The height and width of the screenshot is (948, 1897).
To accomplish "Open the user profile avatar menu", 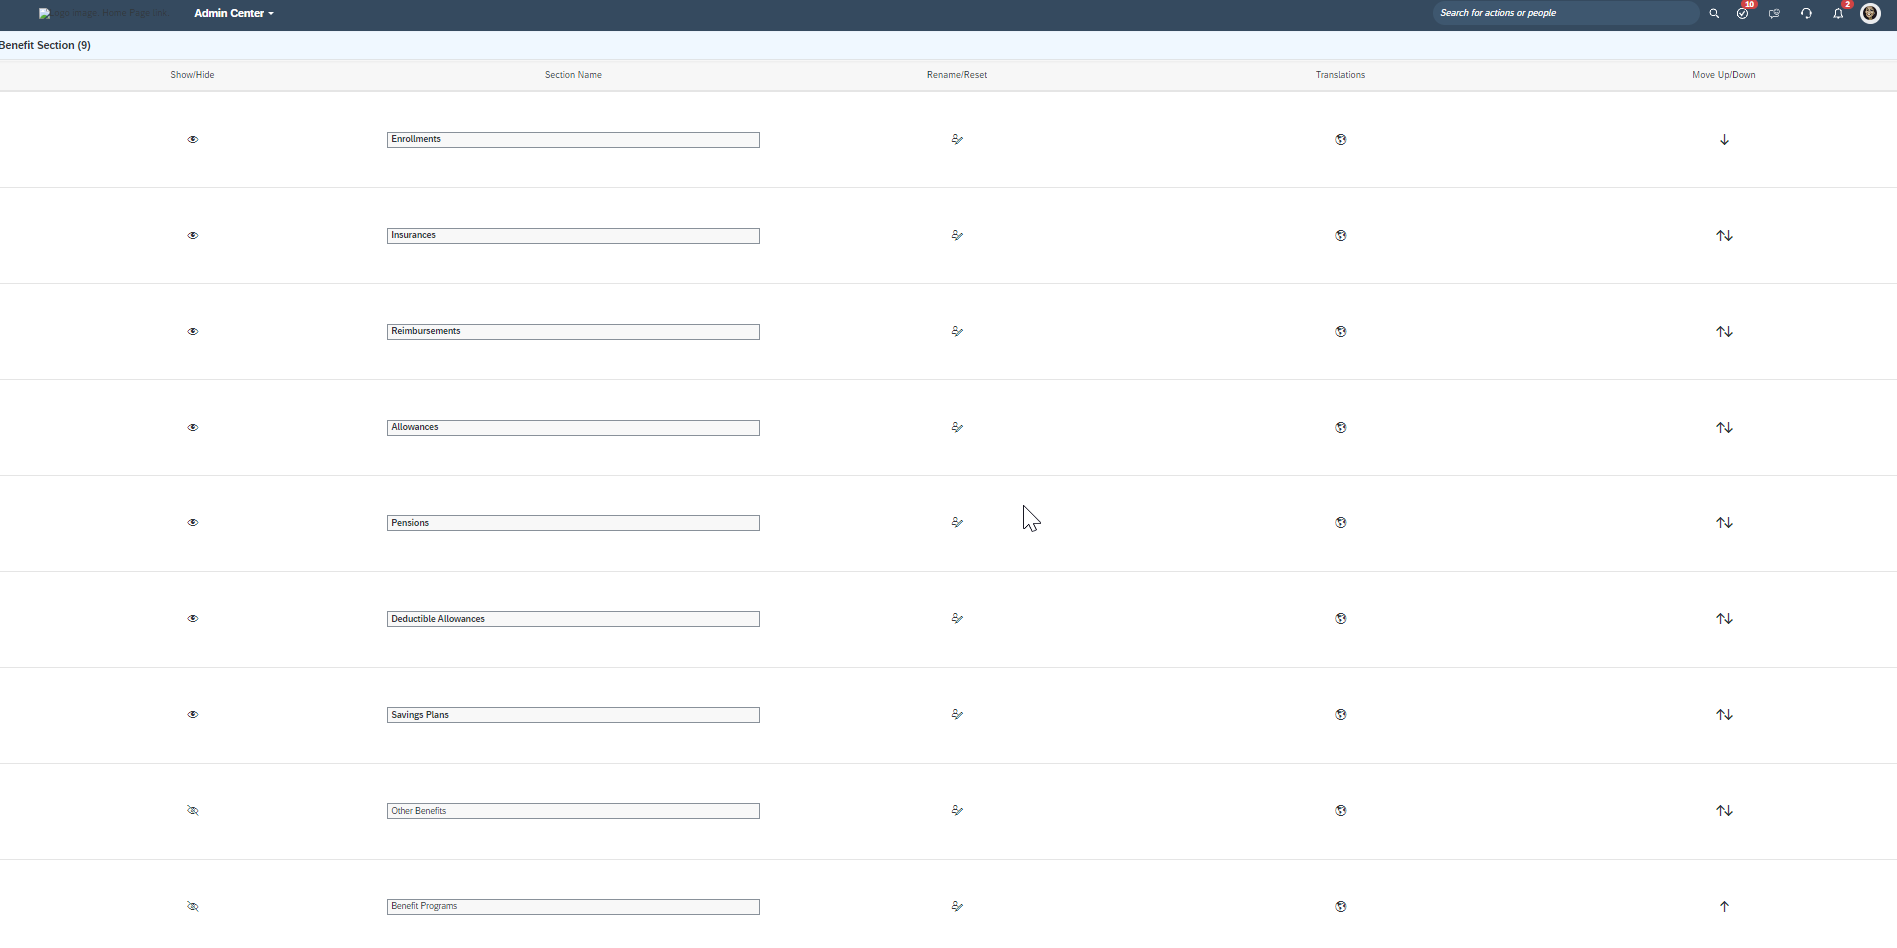I will pyautogui.click(x=1870, y=13).
